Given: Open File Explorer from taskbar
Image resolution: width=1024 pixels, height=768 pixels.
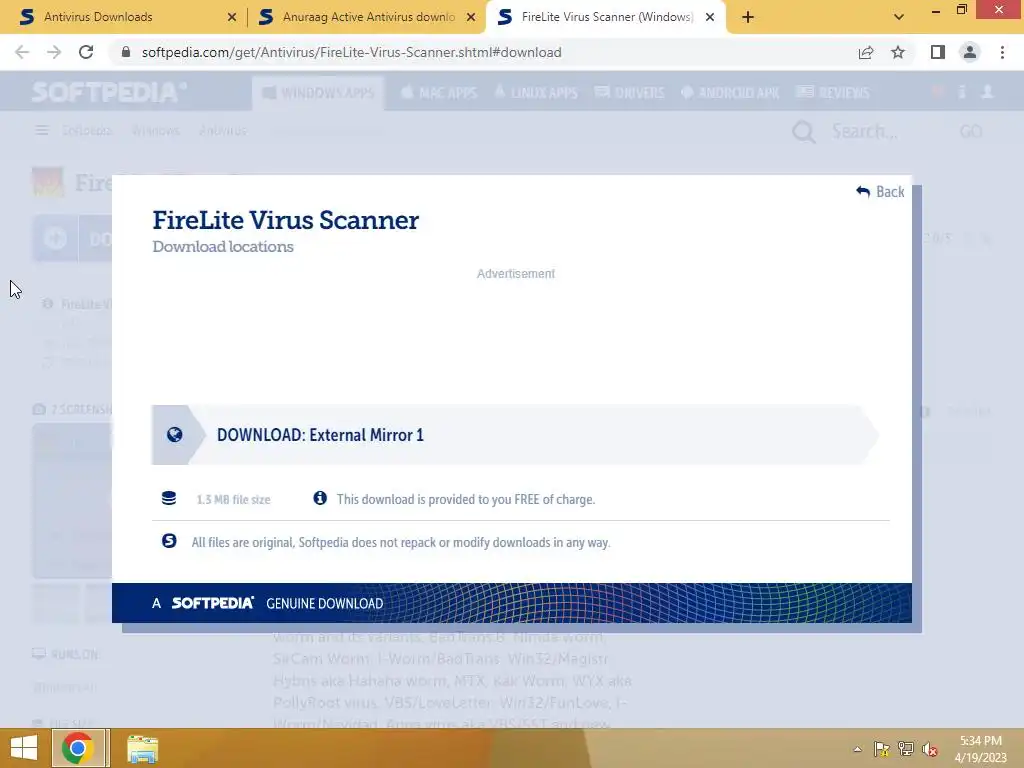Looking at the screenshot, I should pyautogui.click(x=142, y=749).
